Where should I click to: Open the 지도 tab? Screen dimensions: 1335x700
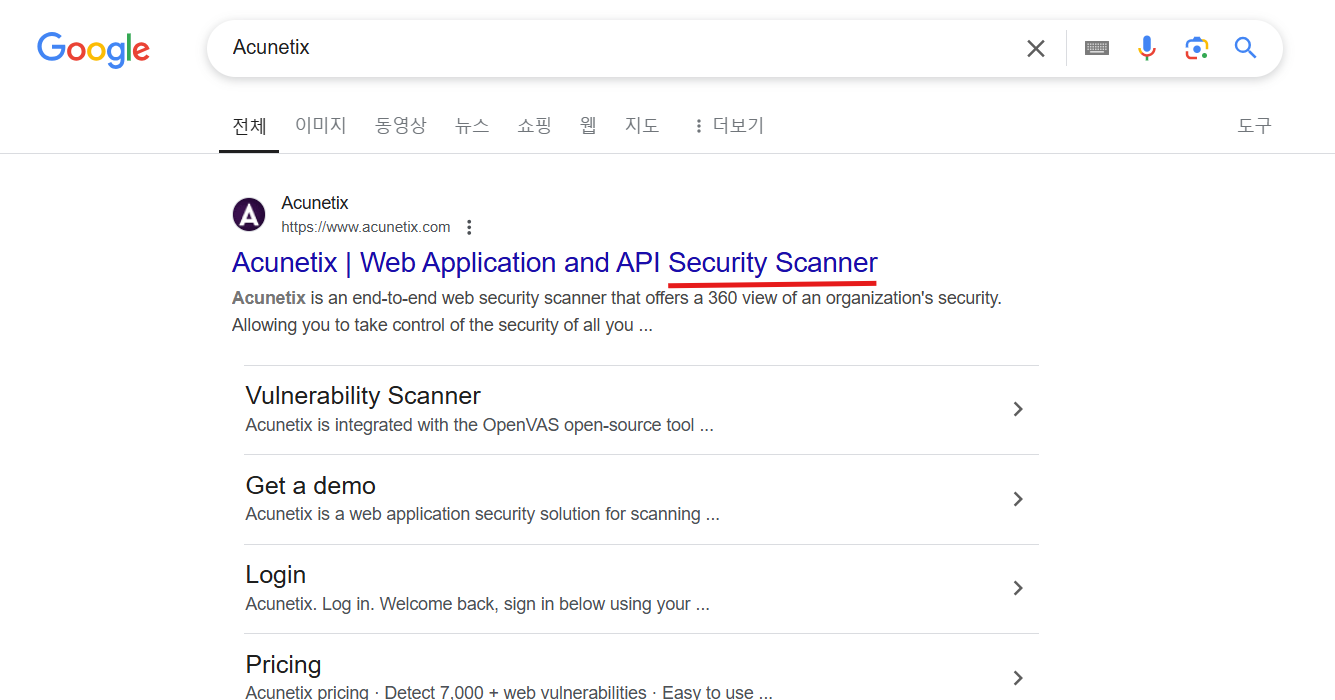642,126
